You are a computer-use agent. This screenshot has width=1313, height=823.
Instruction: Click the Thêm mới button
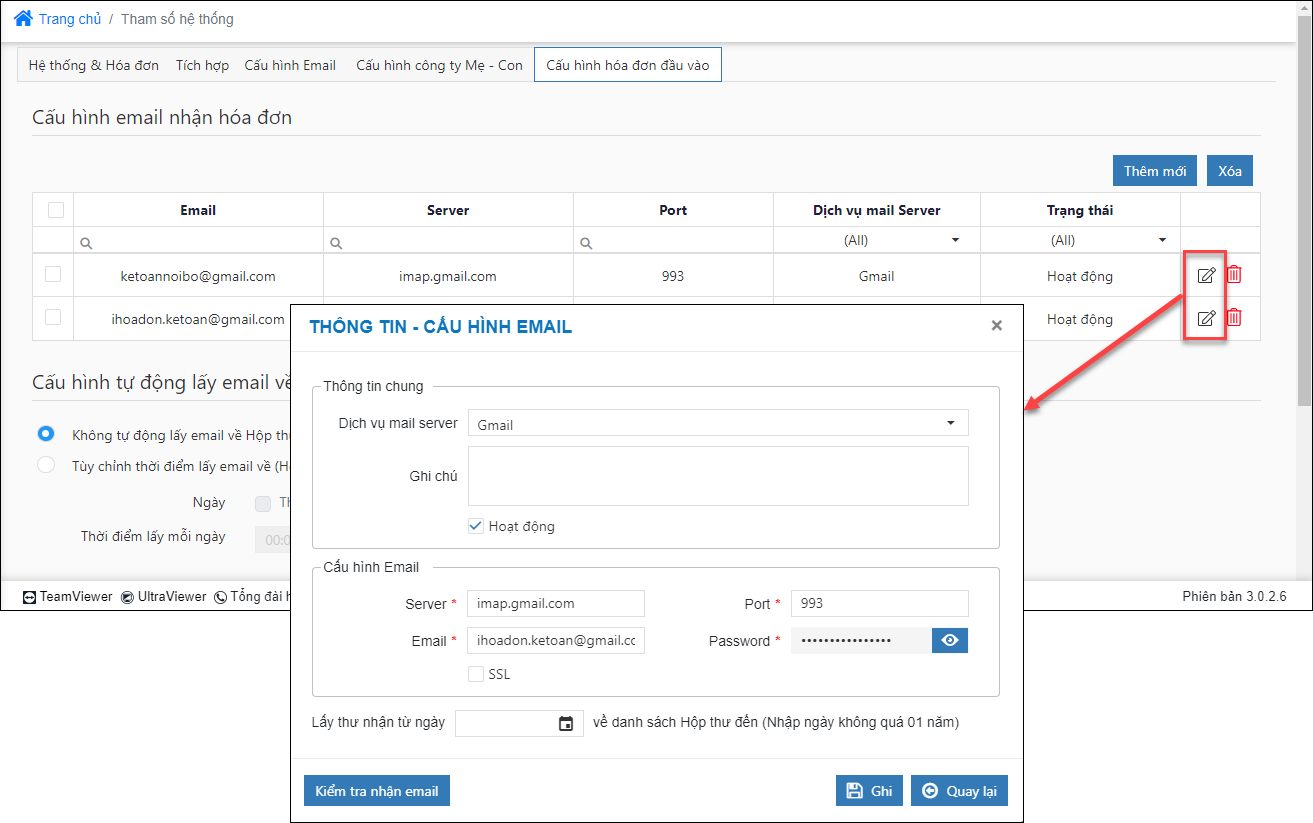click(1155, 171)
